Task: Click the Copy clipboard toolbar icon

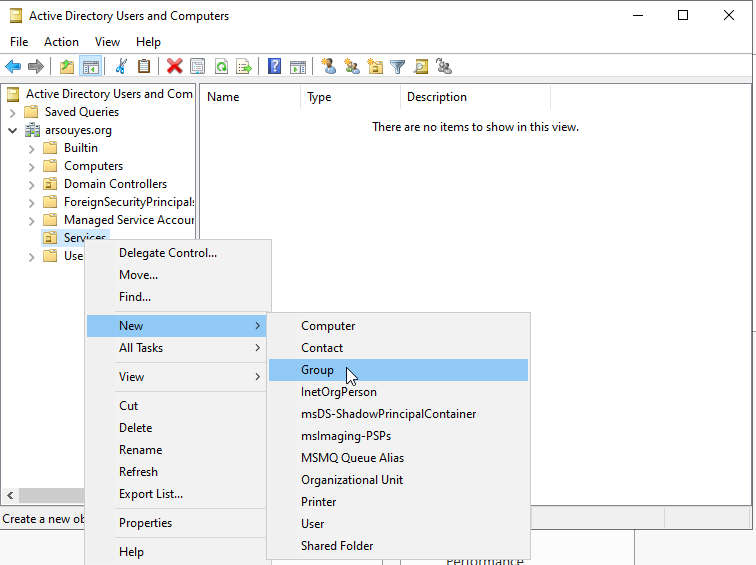Action: pos(144,67)
